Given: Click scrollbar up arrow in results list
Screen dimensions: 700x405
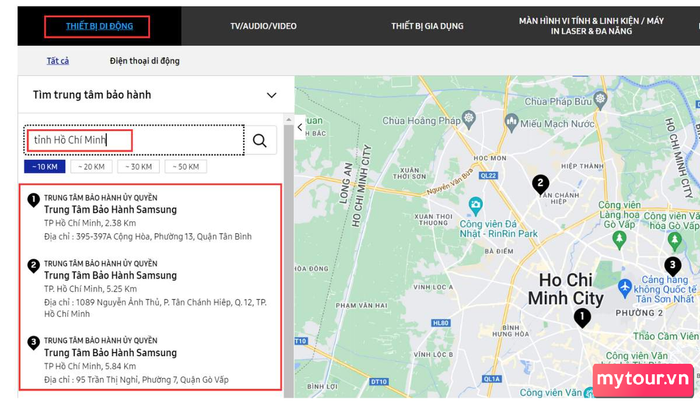Looking at the screenshot, I should click(x=288, y=120).
